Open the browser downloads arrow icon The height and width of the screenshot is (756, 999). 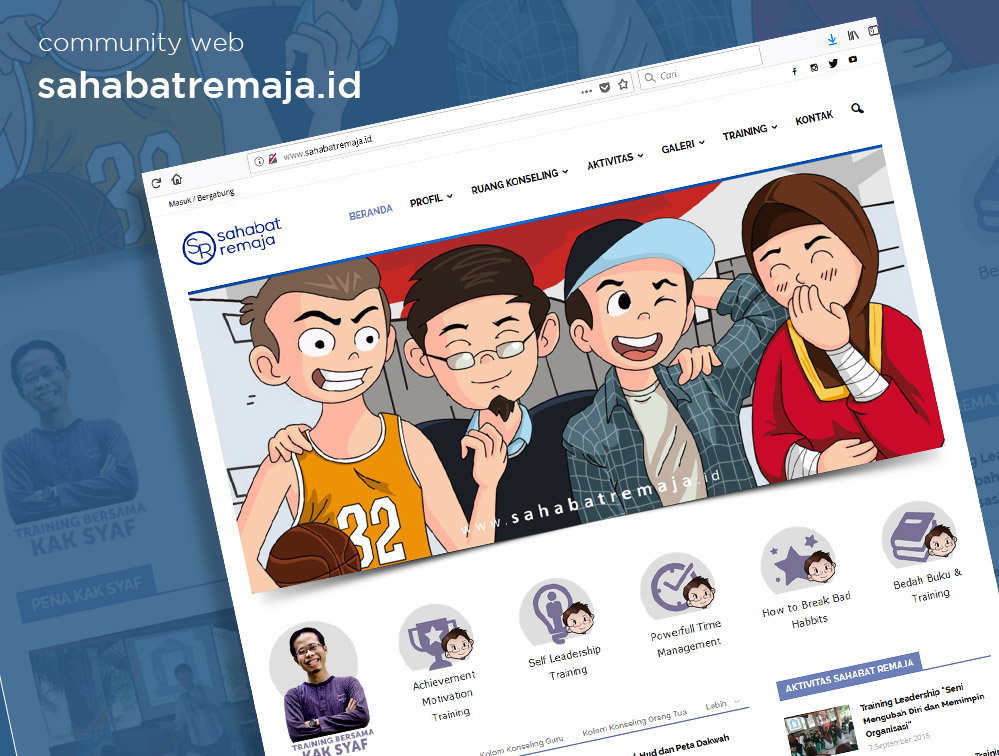831,40
